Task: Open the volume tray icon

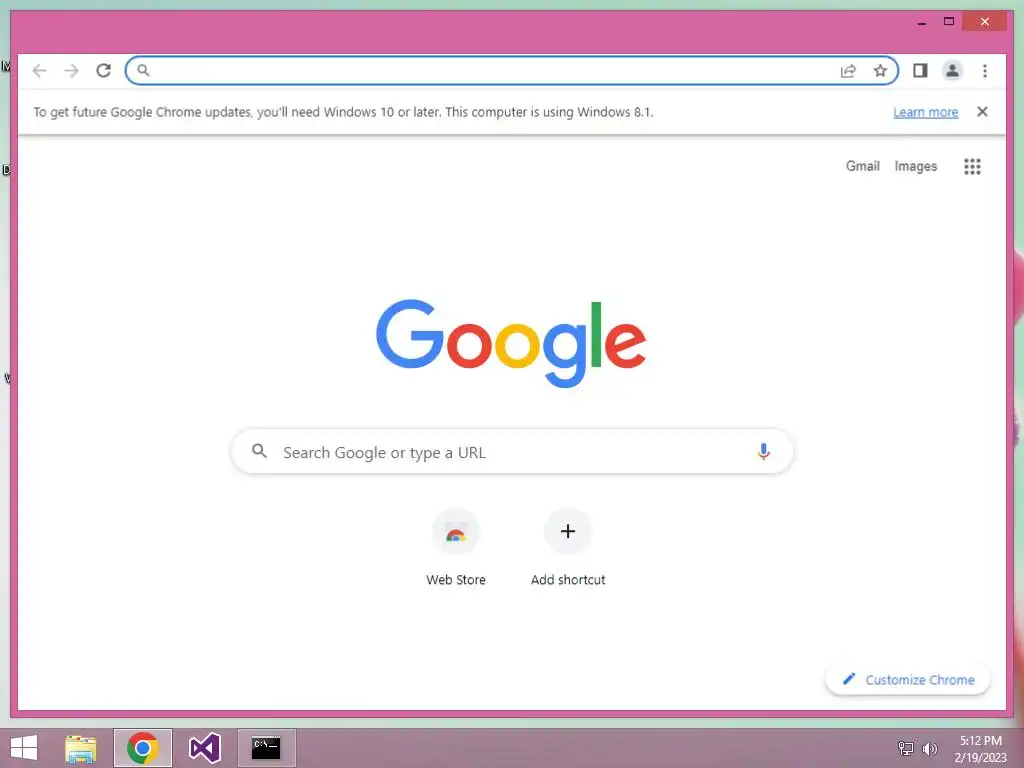Action: (x=930, y=748)
